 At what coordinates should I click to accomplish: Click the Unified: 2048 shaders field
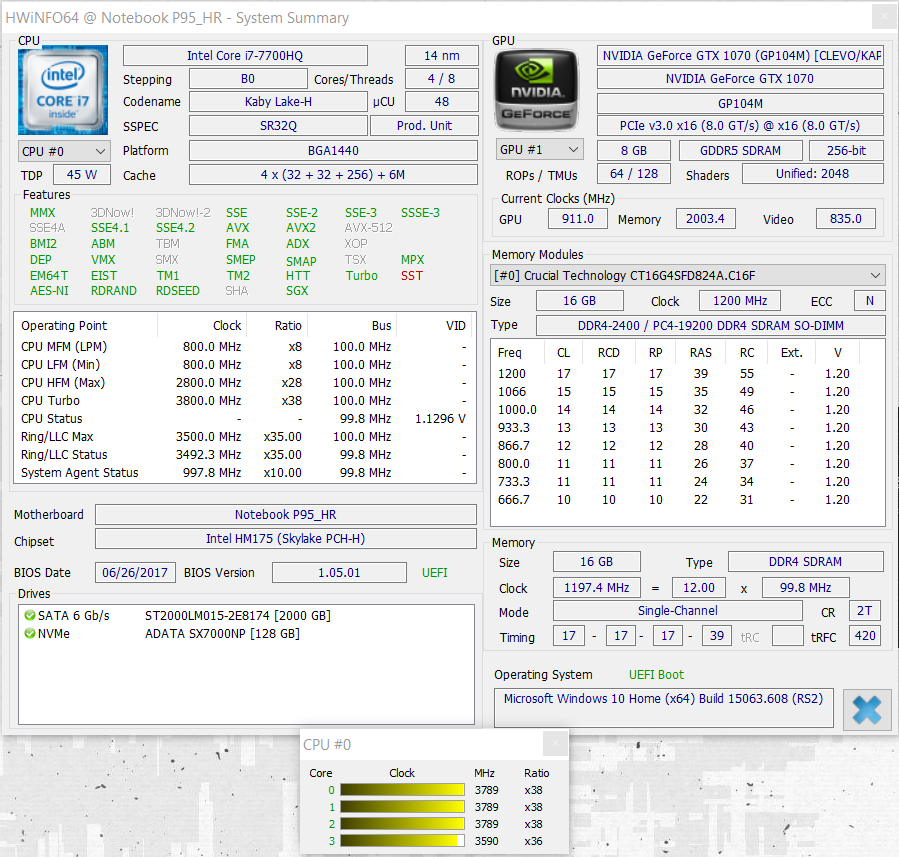pos(812,174)
